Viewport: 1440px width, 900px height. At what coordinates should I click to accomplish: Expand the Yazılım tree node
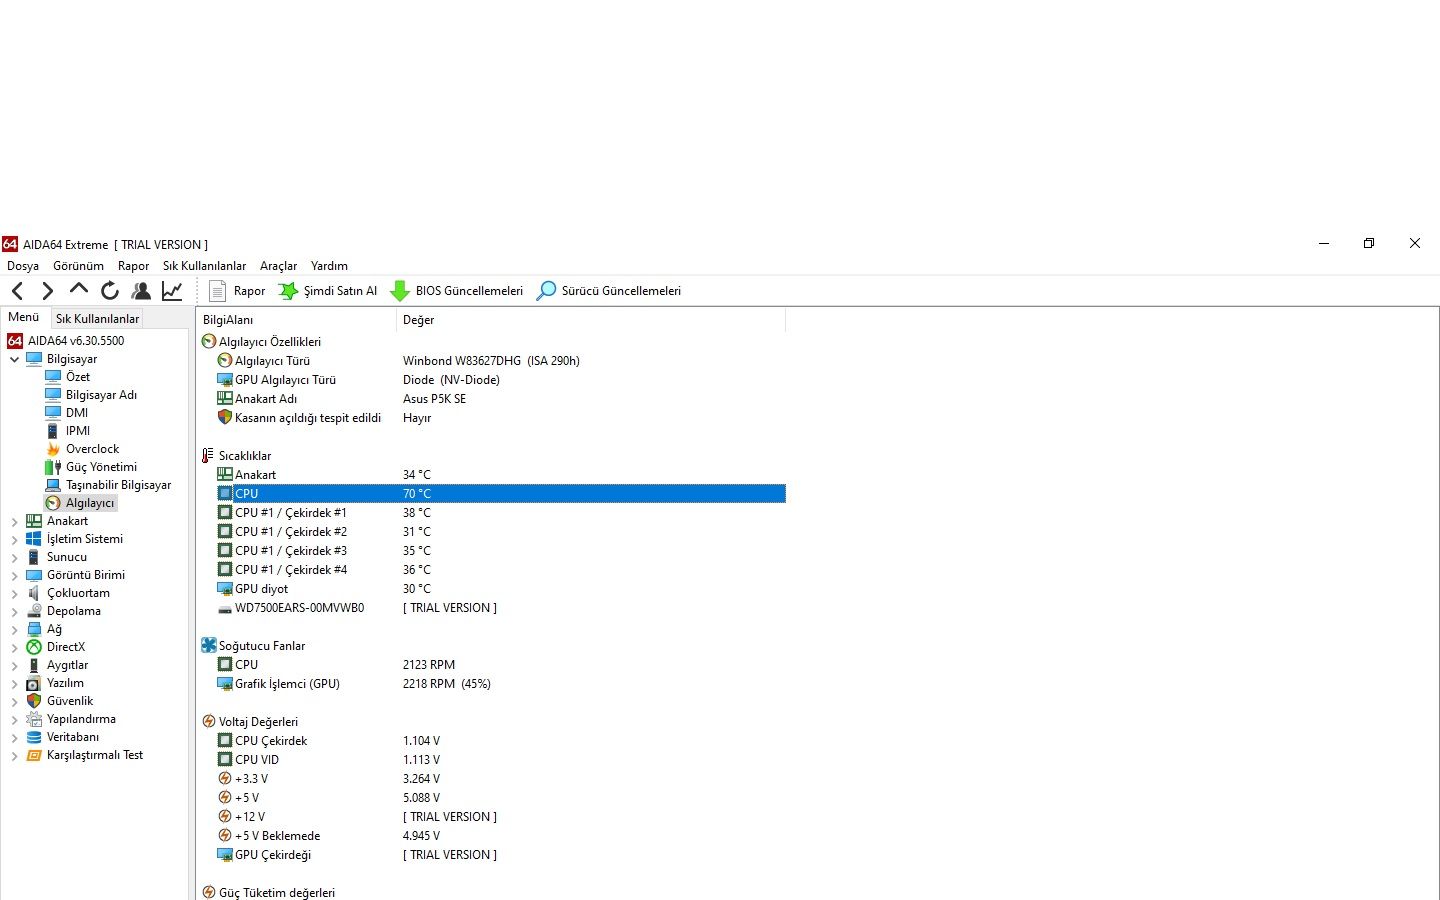pos(14,683)
